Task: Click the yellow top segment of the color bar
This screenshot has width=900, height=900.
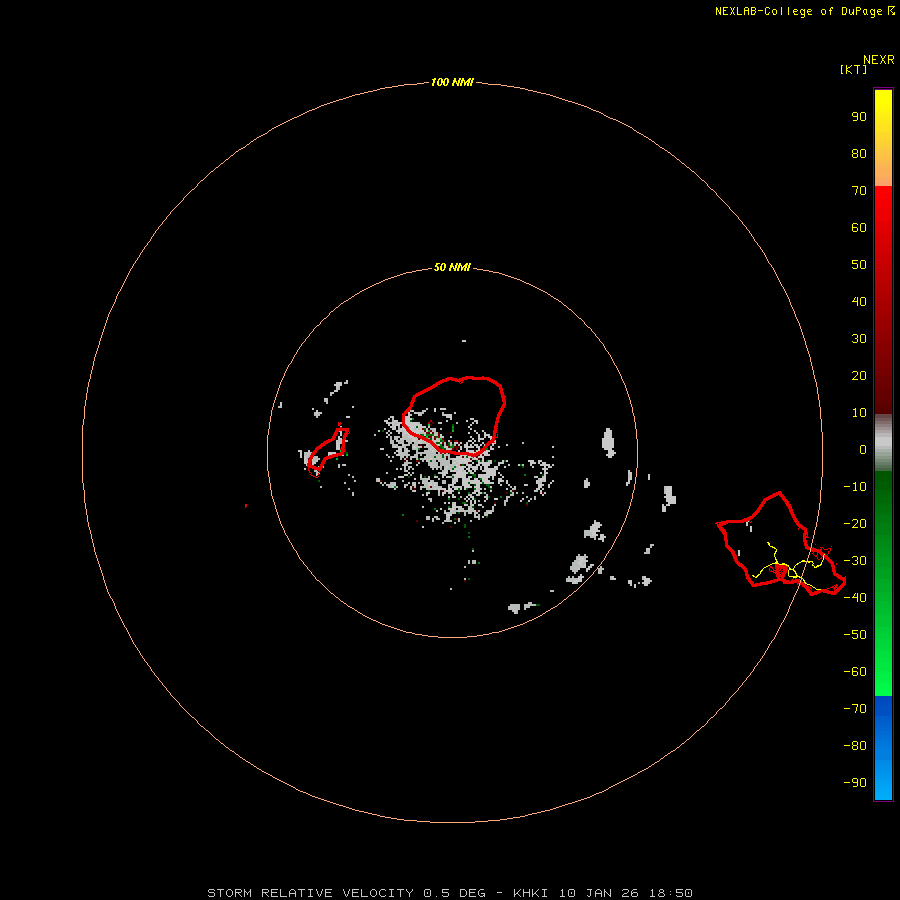Action: click(x=883, y=138)
